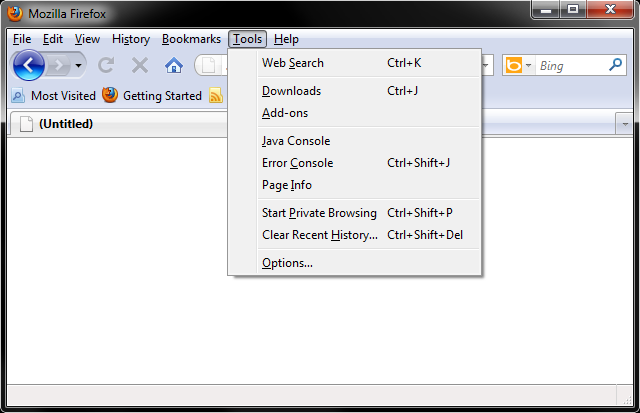Open the back/forward history dropdown arrow
Image resolution: width=640 pixels, height=413 pixels.
click(x=78, y=65)
